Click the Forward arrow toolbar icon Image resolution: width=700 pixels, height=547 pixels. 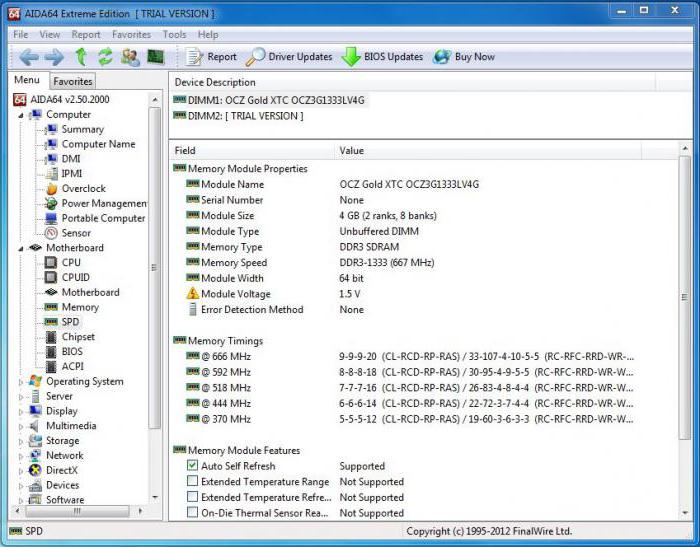coord(54,57)
